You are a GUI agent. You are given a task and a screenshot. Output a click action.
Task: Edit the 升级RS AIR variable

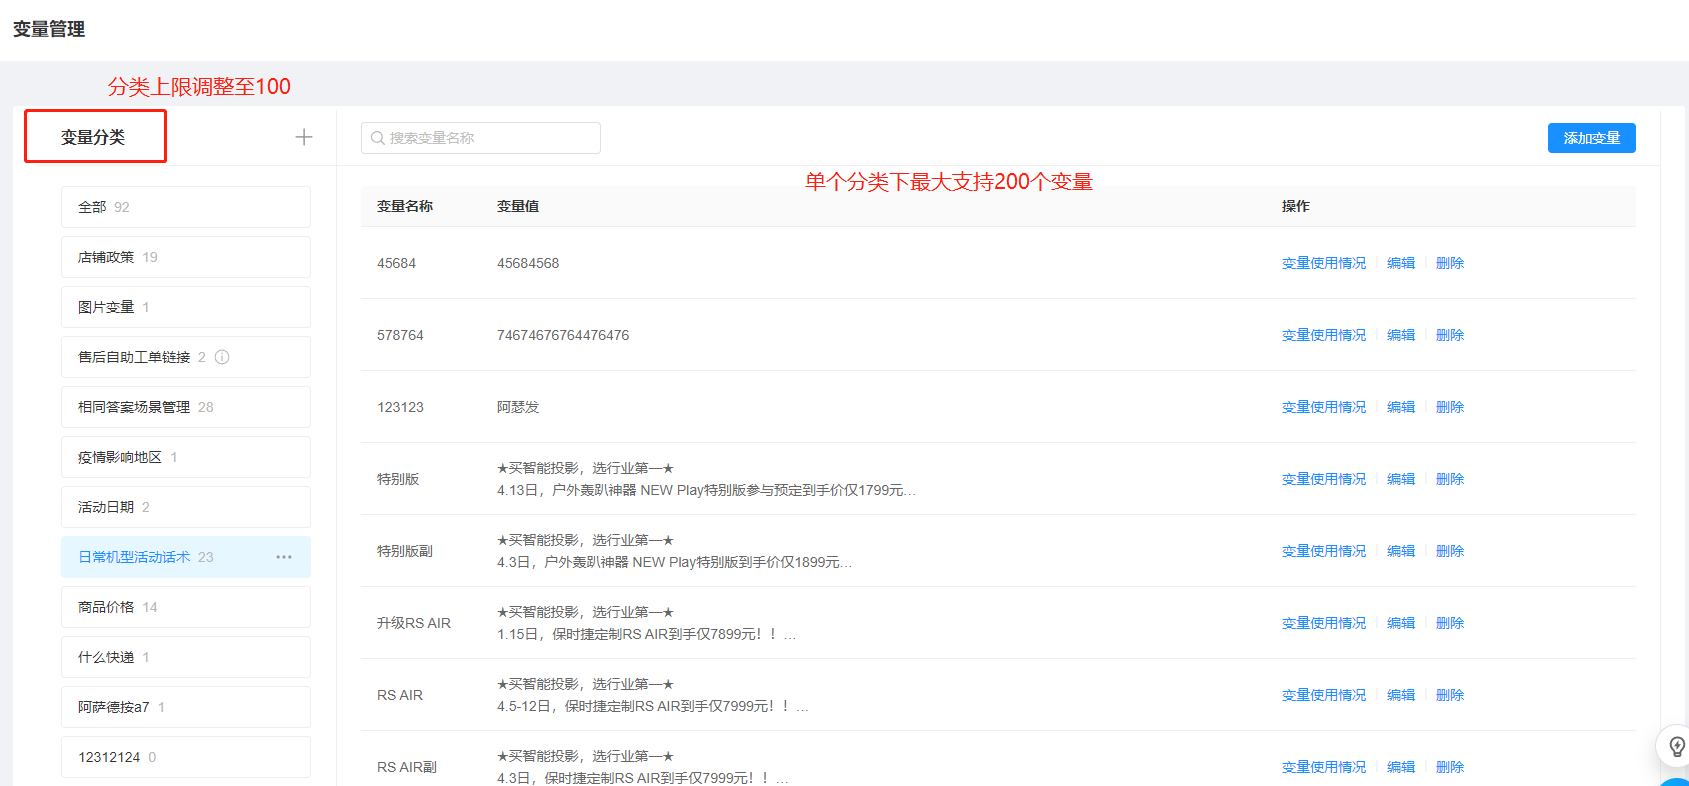pyautogui.click(x=1401, y=623)
